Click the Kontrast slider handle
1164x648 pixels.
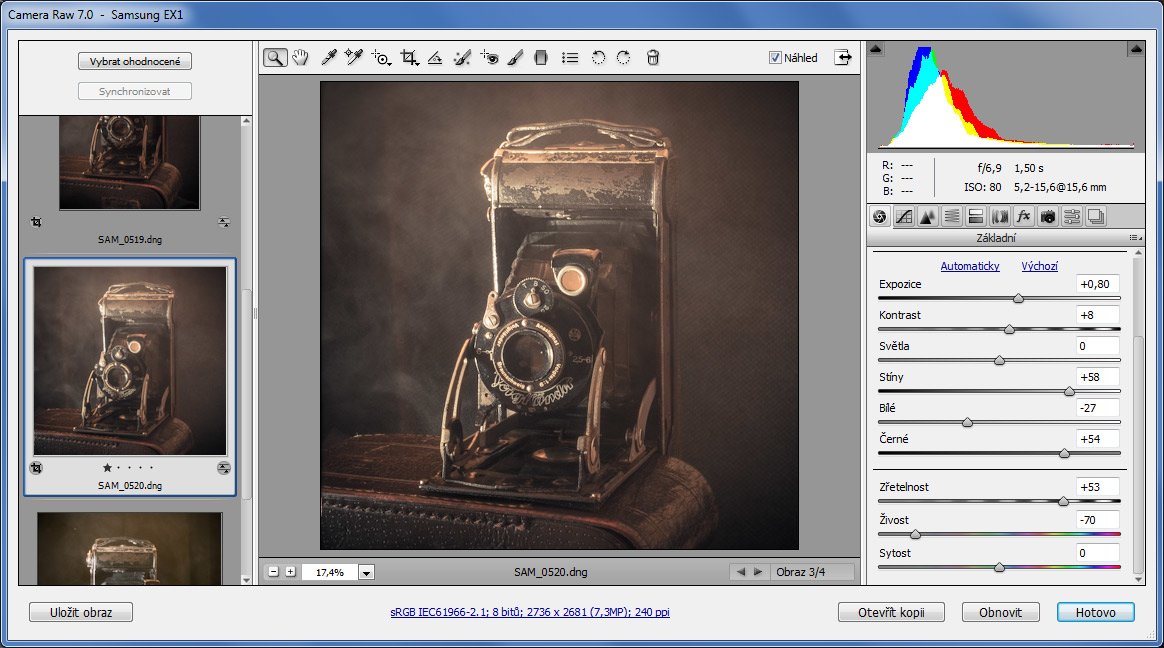1009,329
